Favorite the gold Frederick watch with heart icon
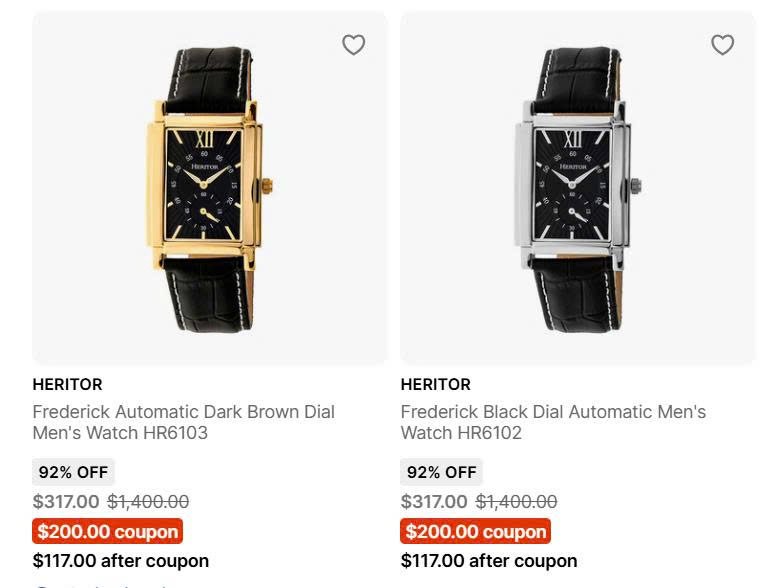Screen dimensions: 762x588 coord(354,45)
